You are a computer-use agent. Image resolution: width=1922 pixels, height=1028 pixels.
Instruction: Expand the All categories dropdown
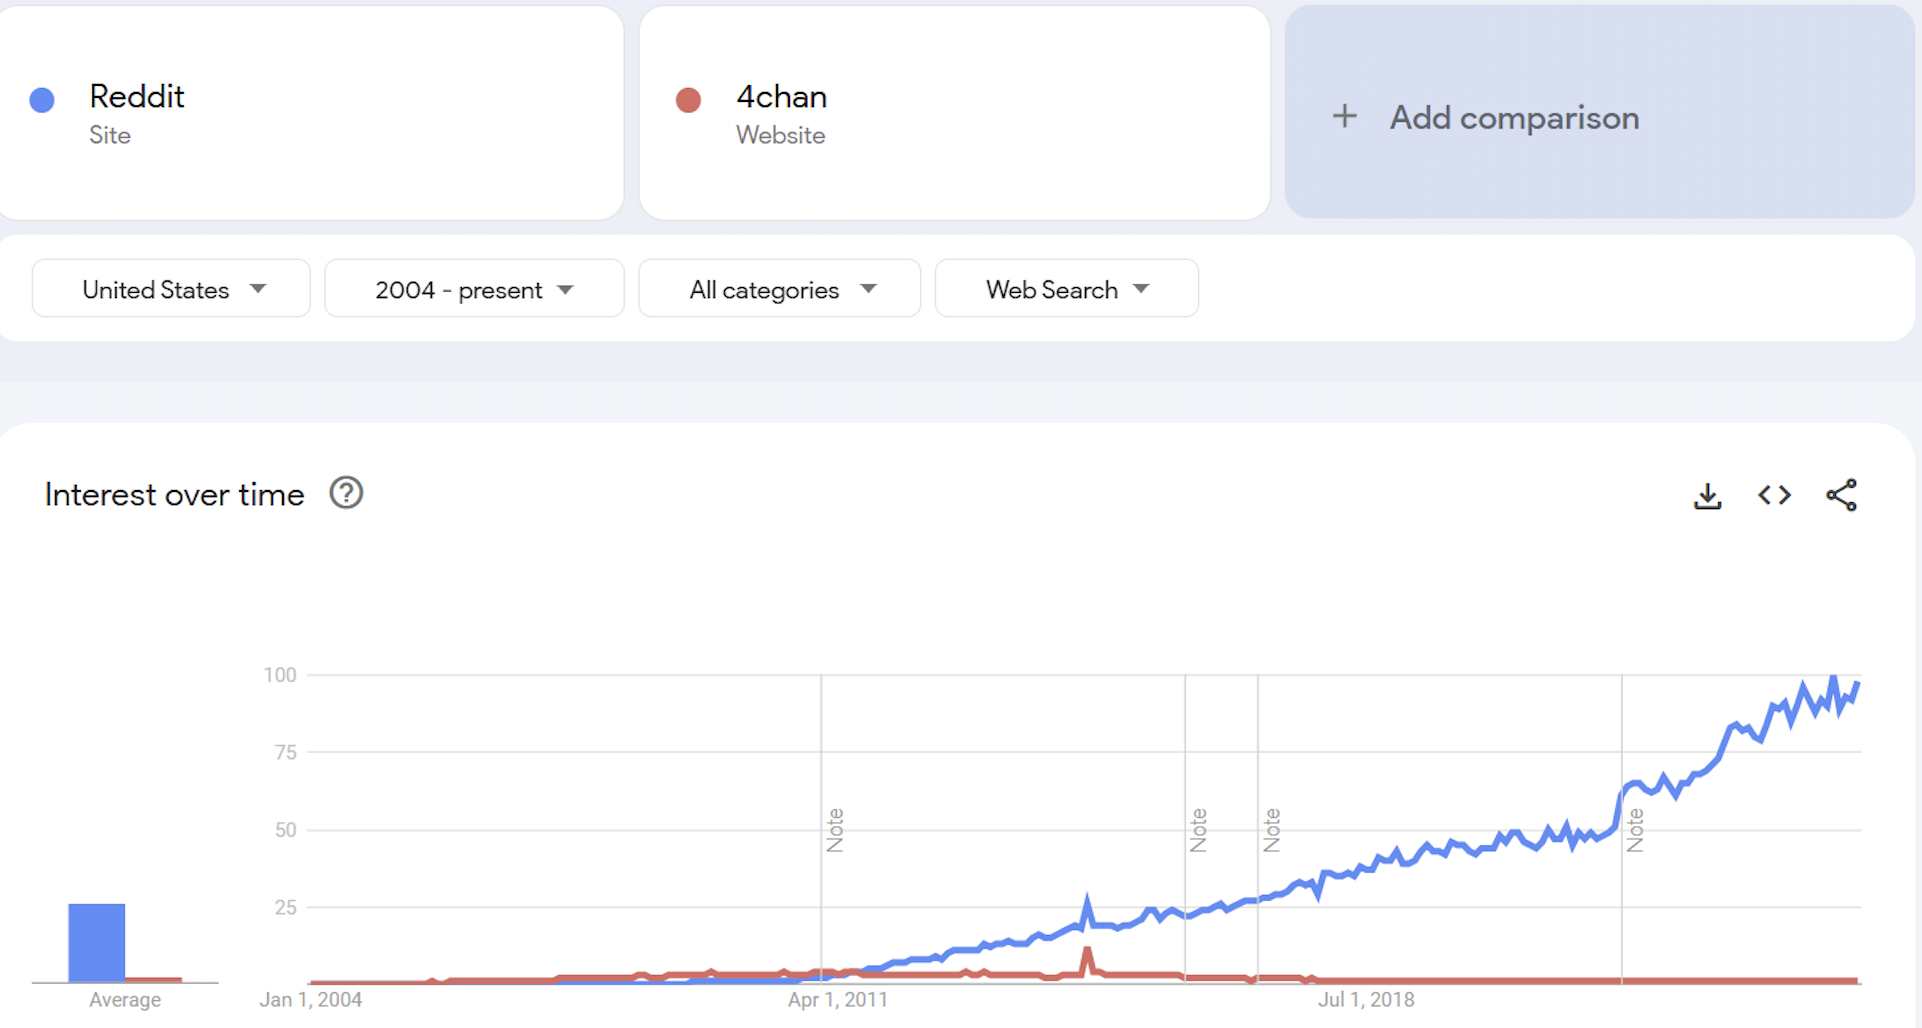779,289
